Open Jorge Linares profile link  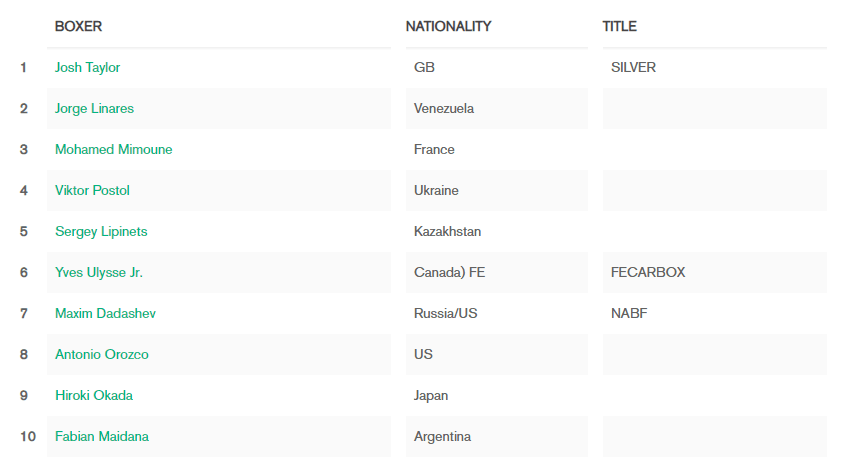94,108
